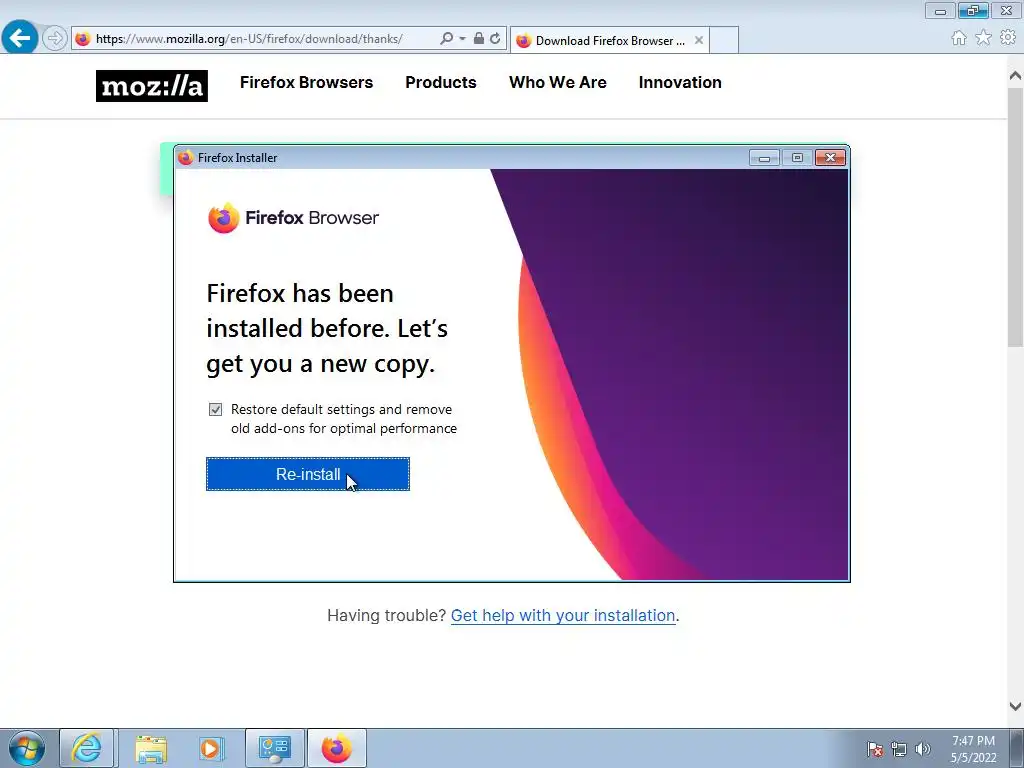Close the Firefox Installer window

point(830,157)
